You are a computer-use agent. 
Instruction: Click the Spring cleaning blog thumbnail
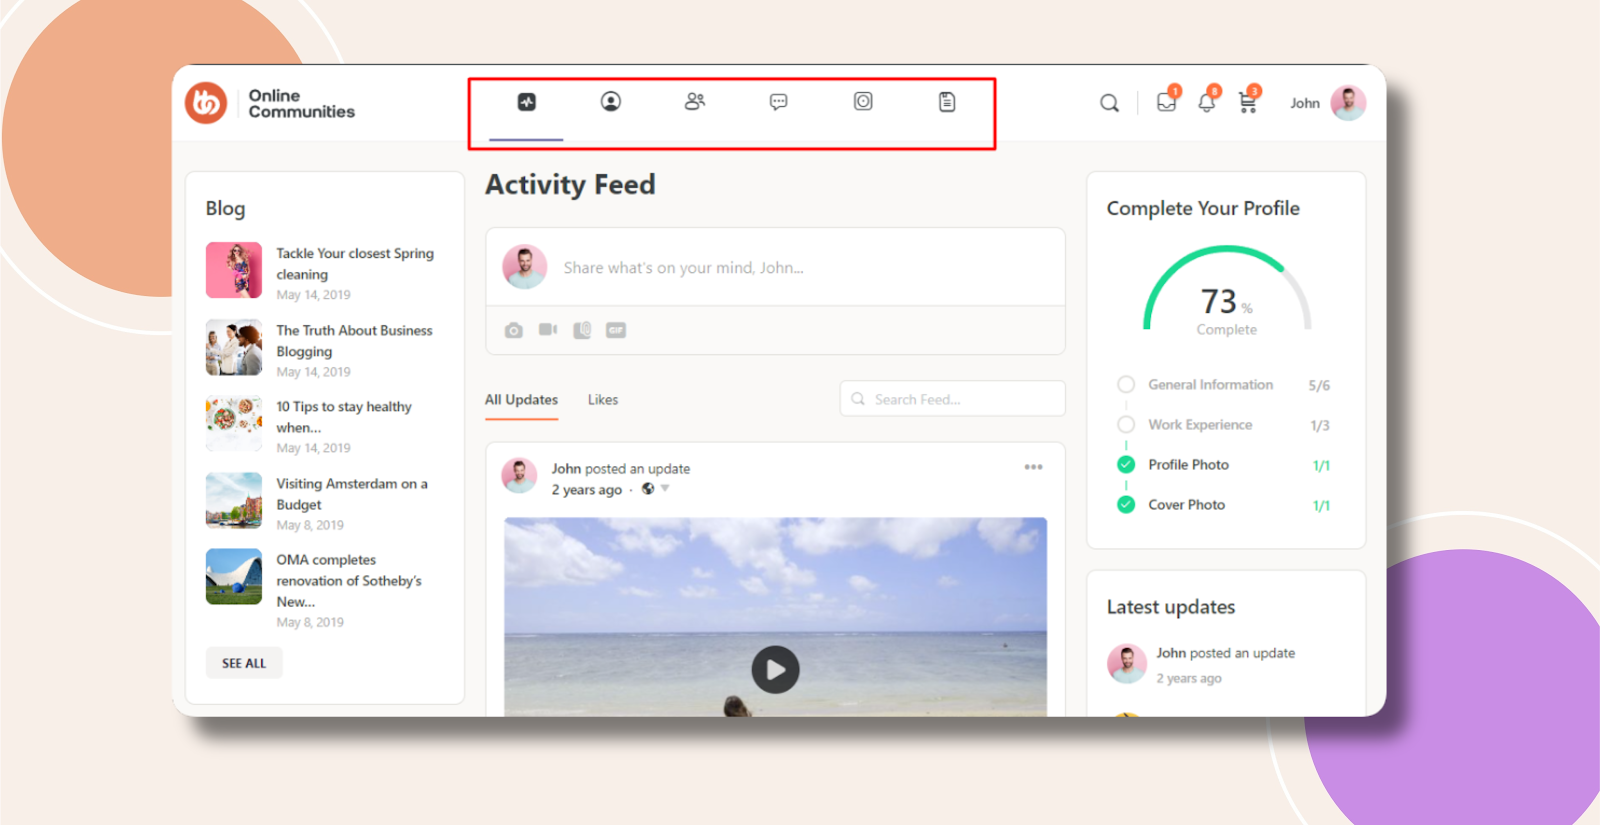click(x=234, y=270)
